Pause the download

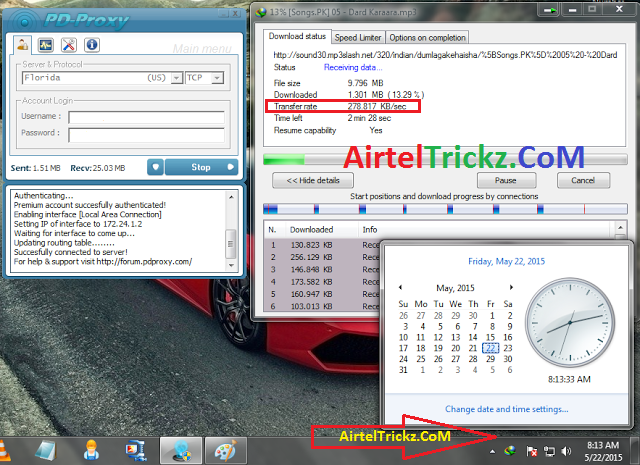click(506, 180)
